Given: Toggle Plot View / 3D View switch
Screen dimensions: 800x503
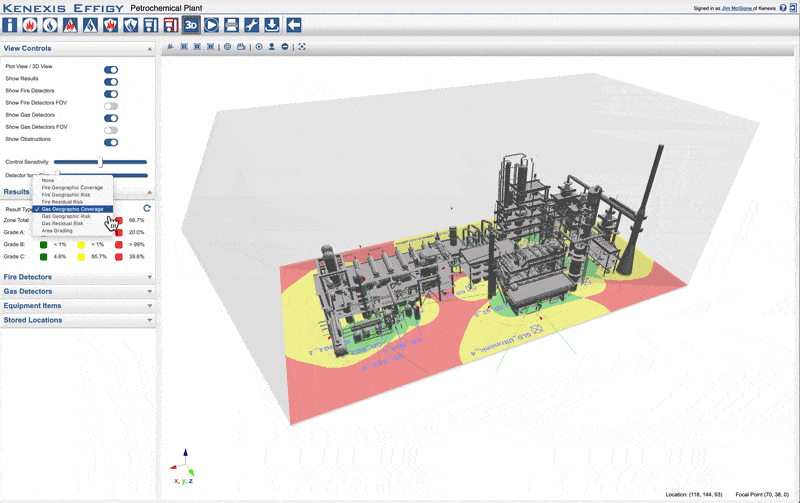Looking at the screenshot, I should tap(111, 70).
